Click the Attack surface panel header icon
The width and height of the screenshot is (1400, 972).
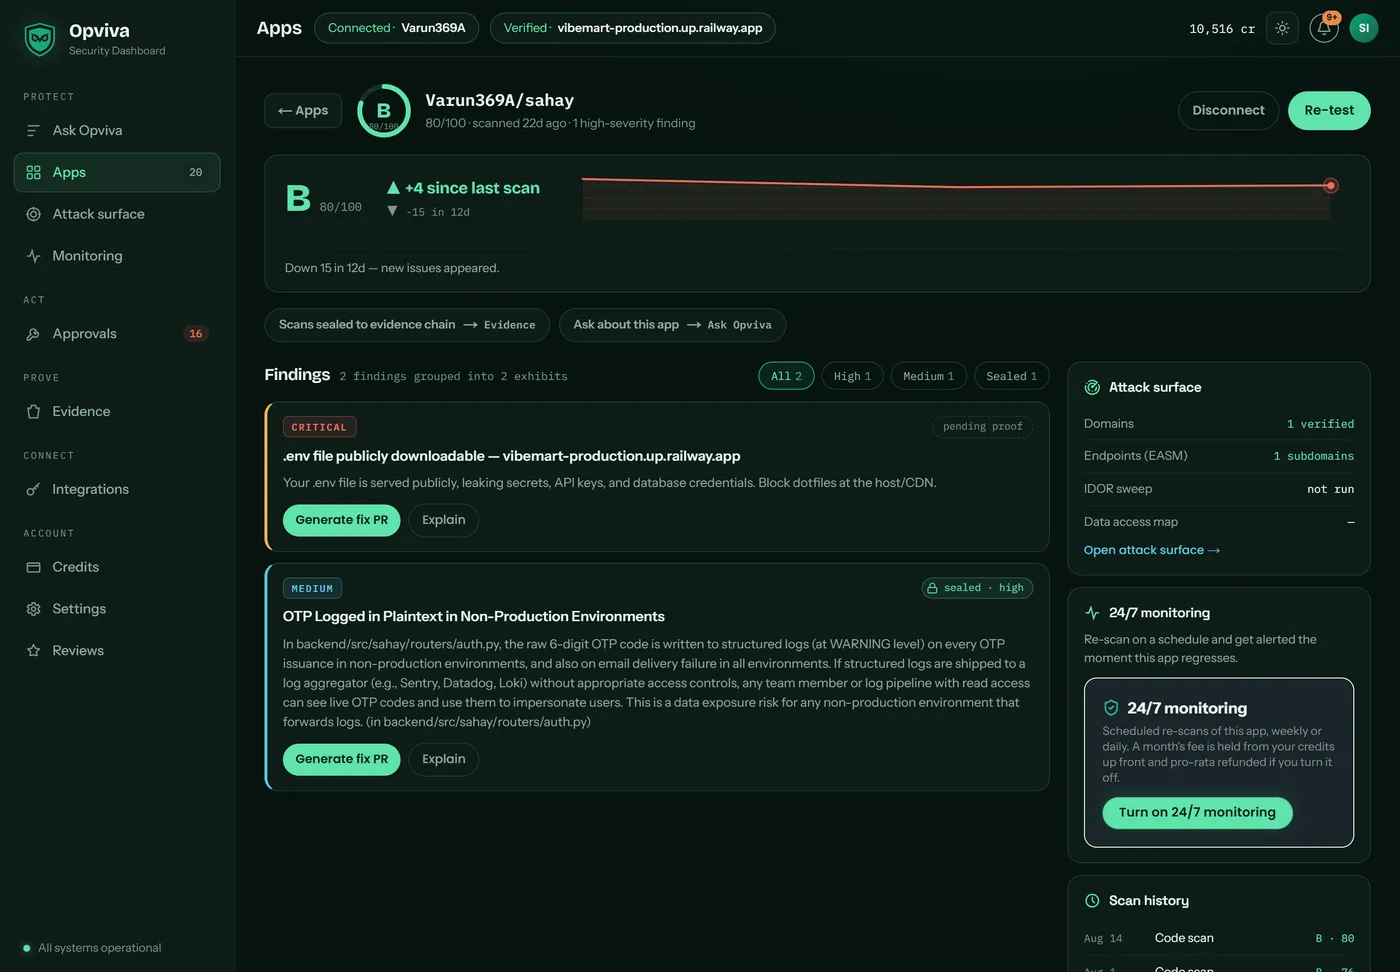coord(1092,387)
